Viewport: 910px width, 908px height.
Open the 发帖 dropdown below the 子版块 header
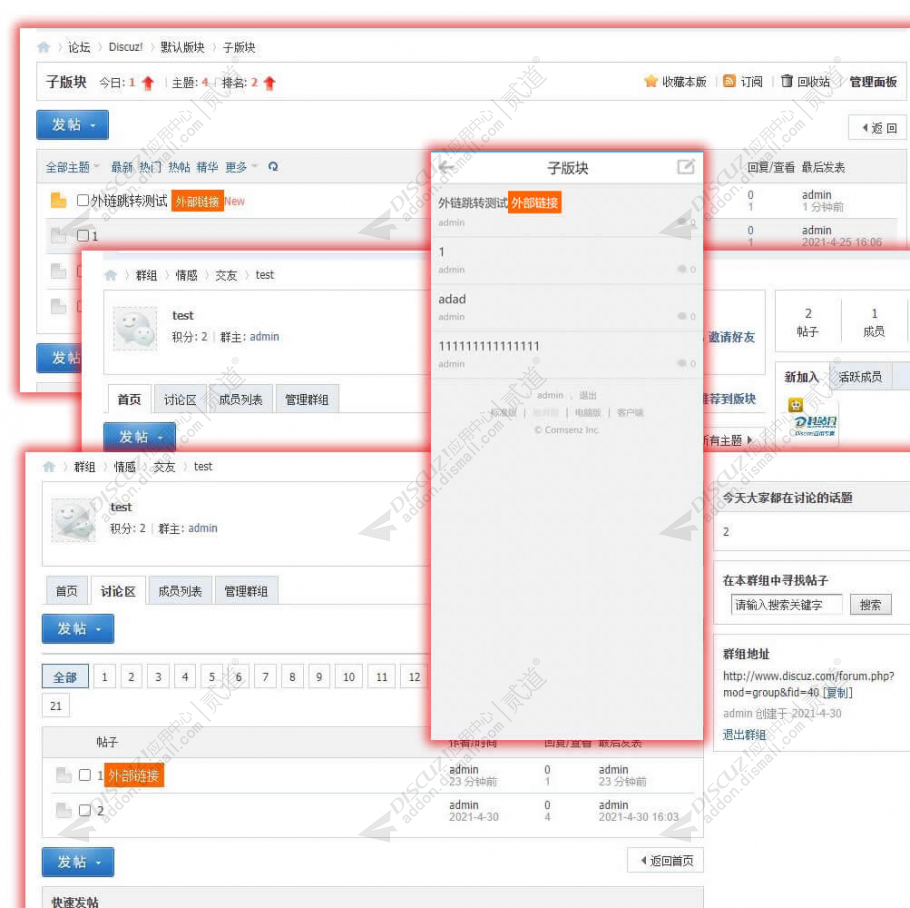point(73,125)
